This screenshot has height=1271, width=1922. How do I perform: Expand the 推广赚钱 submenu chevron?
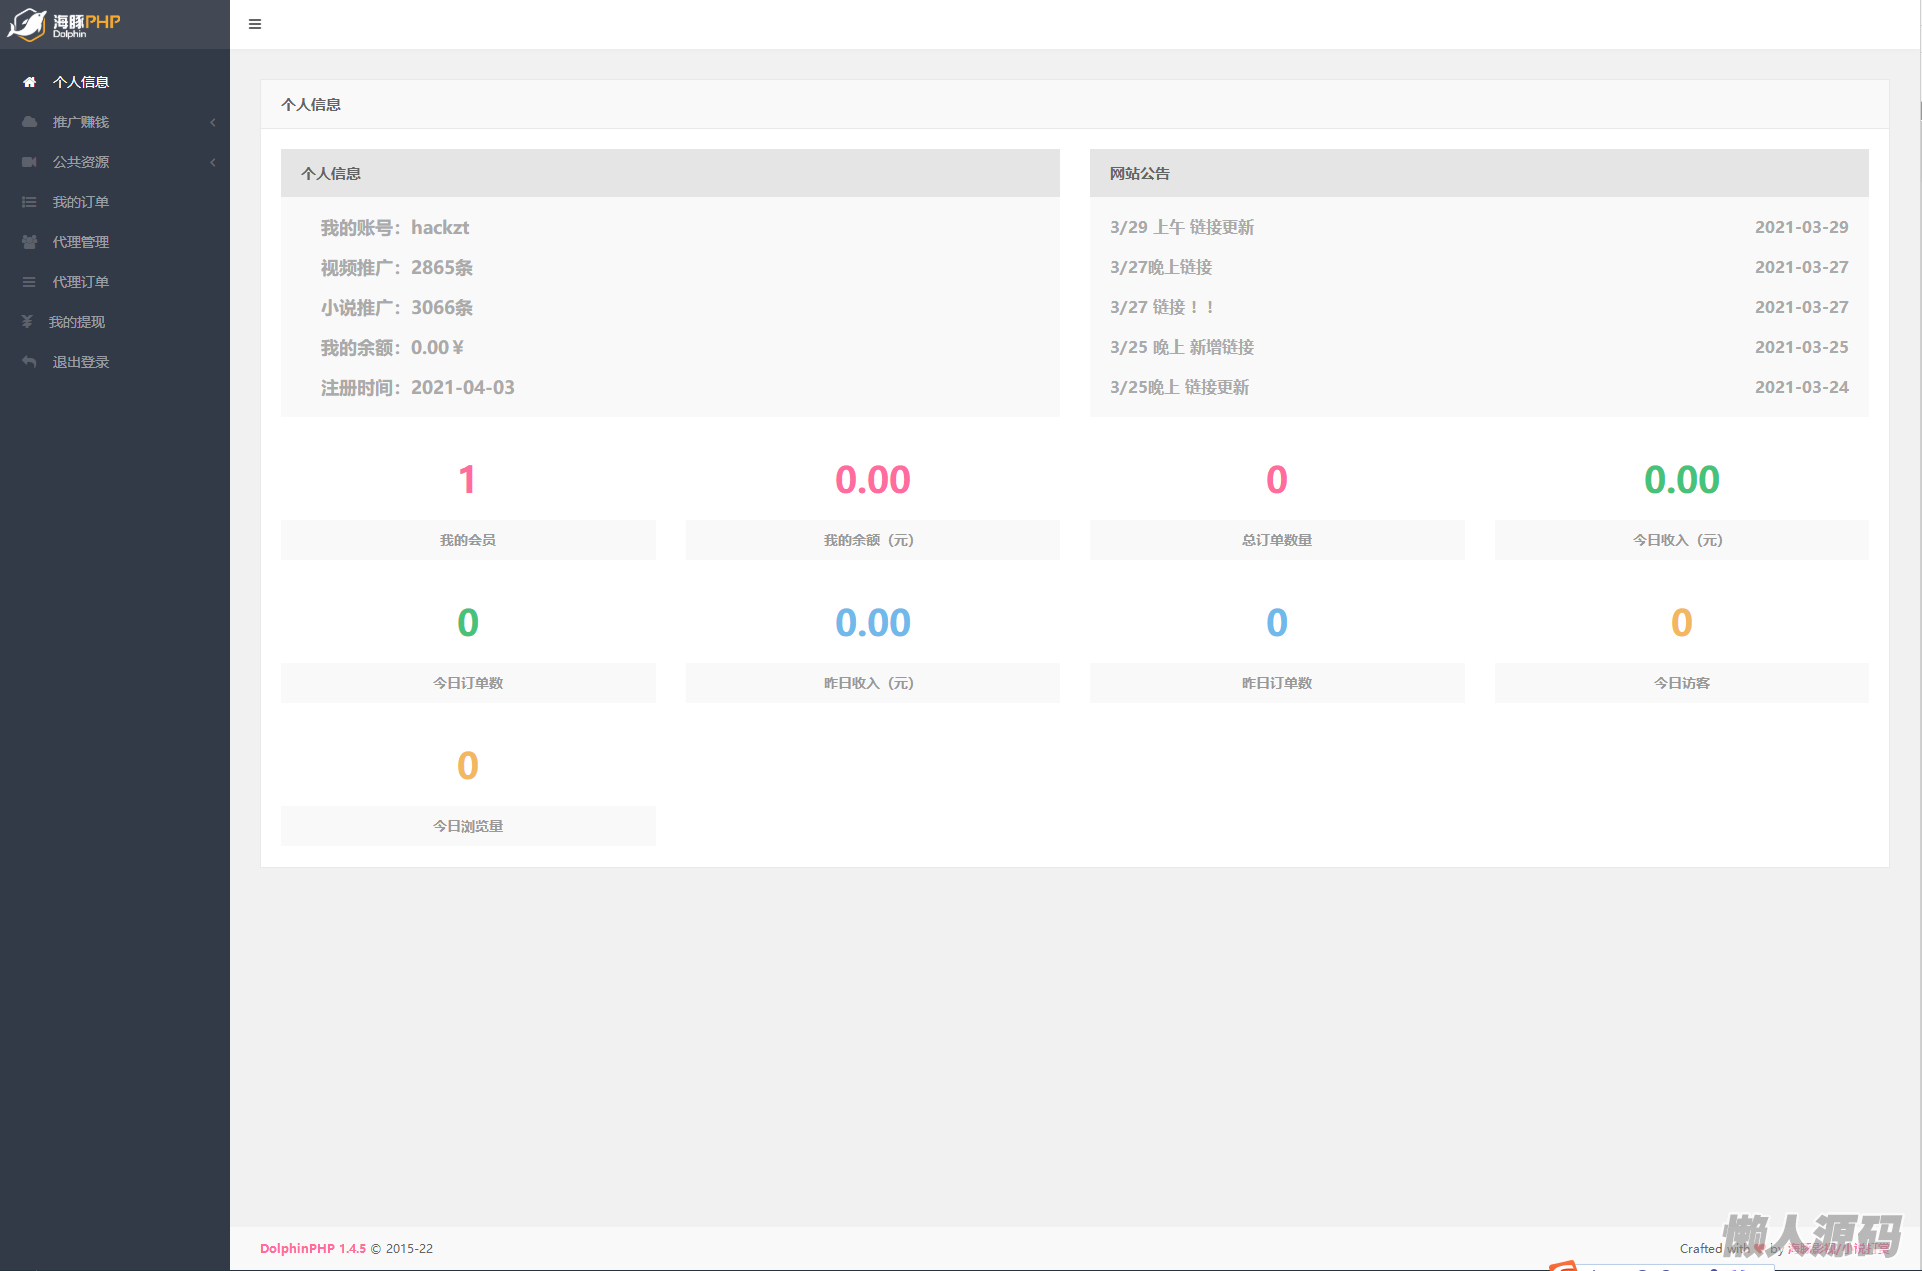[x=213, y=122]
